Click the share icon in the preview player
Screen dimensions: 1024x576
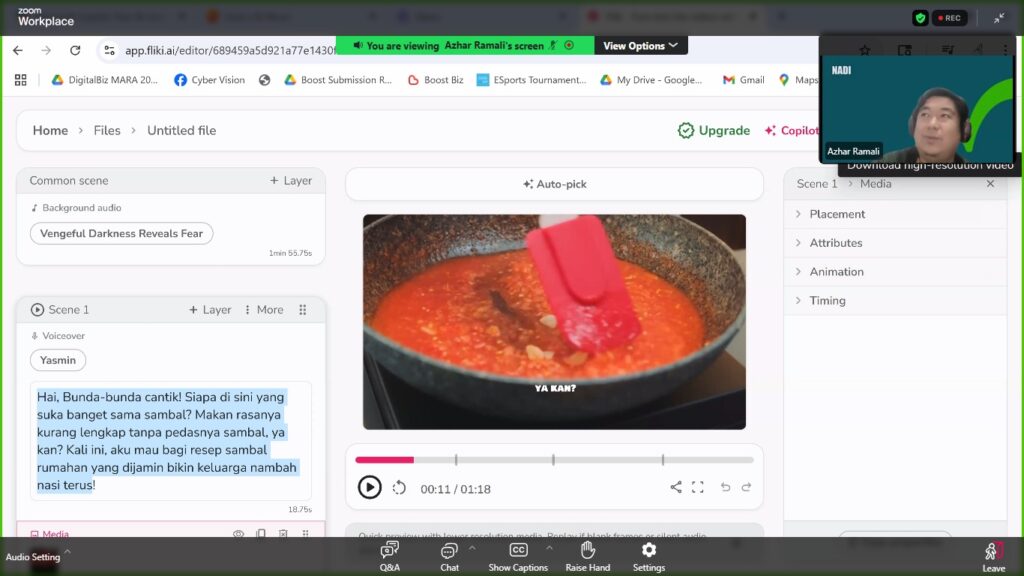tap(676, 487)
